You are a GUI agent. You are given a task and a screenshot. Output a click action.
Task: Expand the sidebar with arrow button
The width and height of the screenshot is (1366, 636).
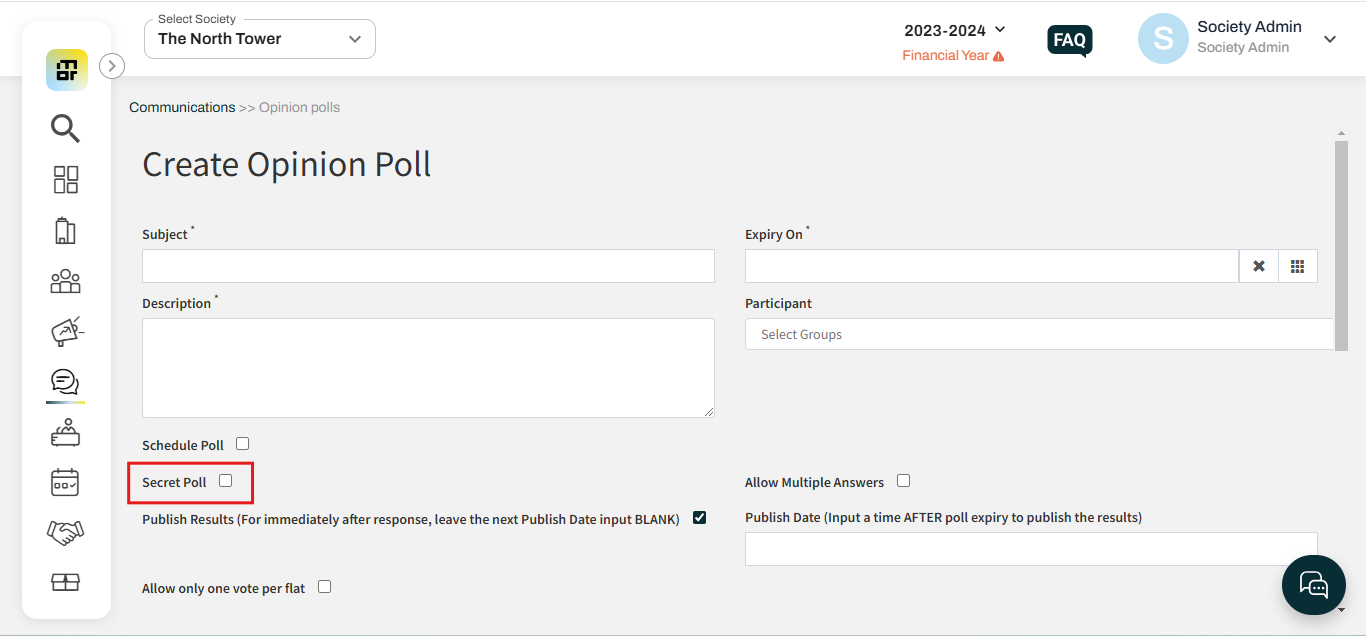click(112, 66)
